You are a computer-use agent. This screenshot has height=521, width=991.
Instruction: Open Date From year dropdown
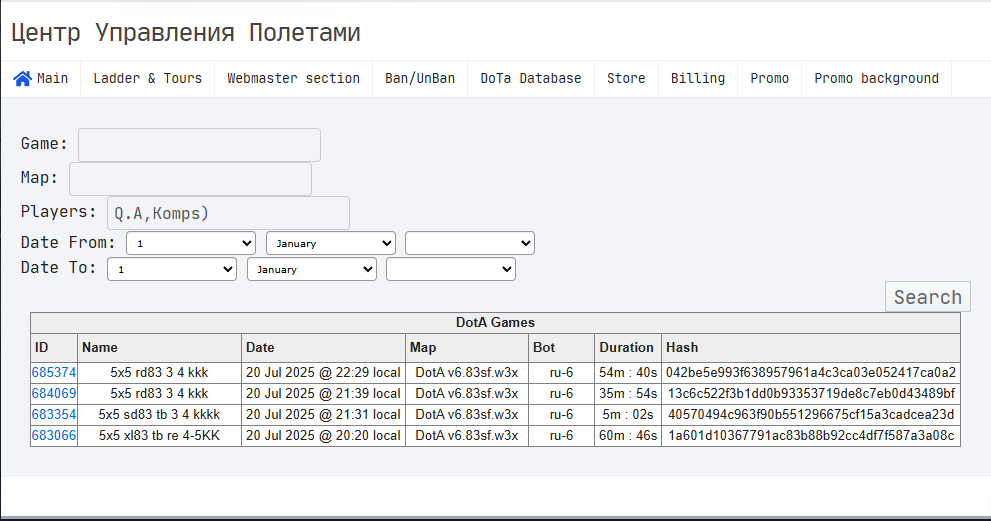[470, 243]
